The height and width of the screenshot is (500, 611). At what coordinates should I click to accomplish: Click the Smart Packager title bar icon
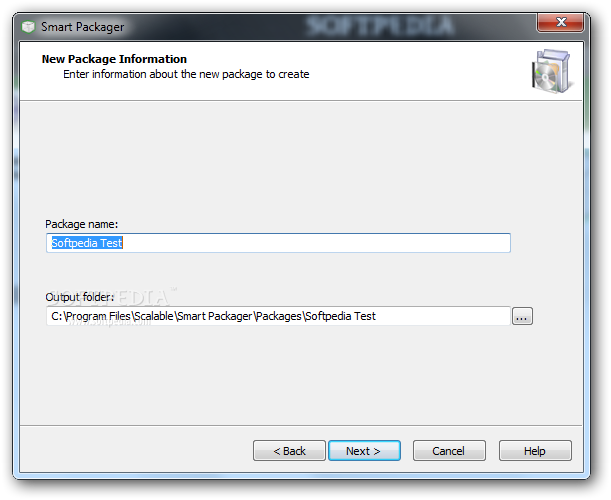point(28,27)
